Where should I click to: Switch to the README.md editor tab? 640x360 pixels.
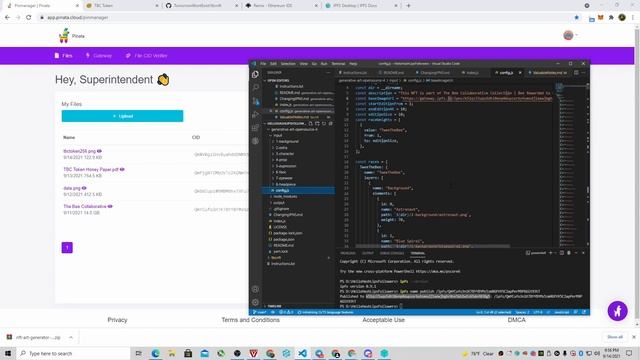(393, 73)
